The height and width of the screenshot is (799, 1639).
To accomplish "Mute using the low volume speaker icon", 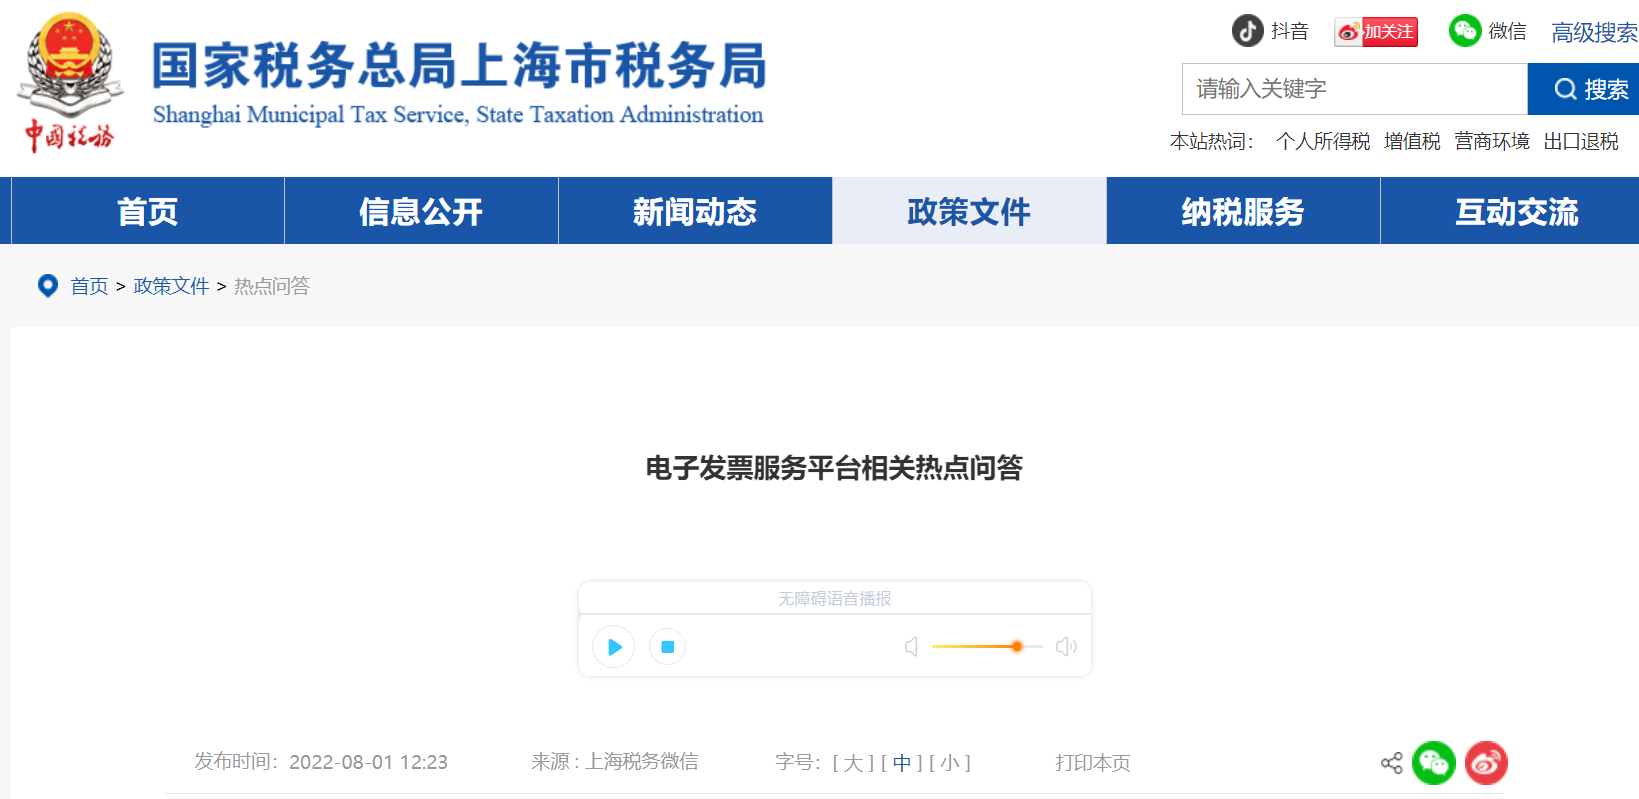I will (911, 647).
